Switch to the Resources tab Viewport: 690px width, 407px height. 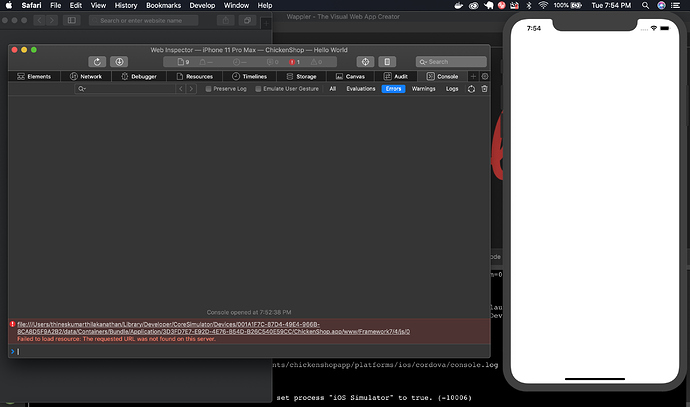coord(195,77)
